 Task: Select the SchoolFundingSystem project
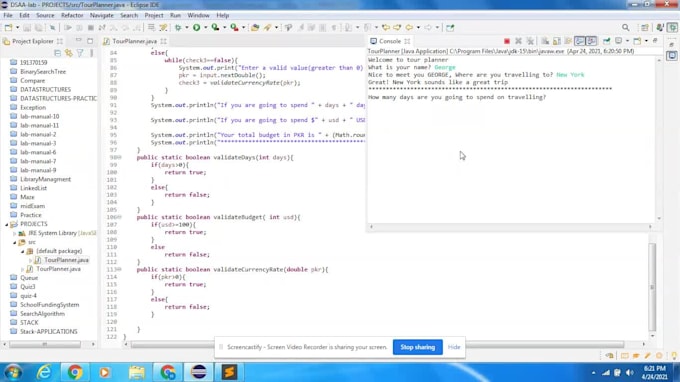pyautogui.click(x=49, y=305)
